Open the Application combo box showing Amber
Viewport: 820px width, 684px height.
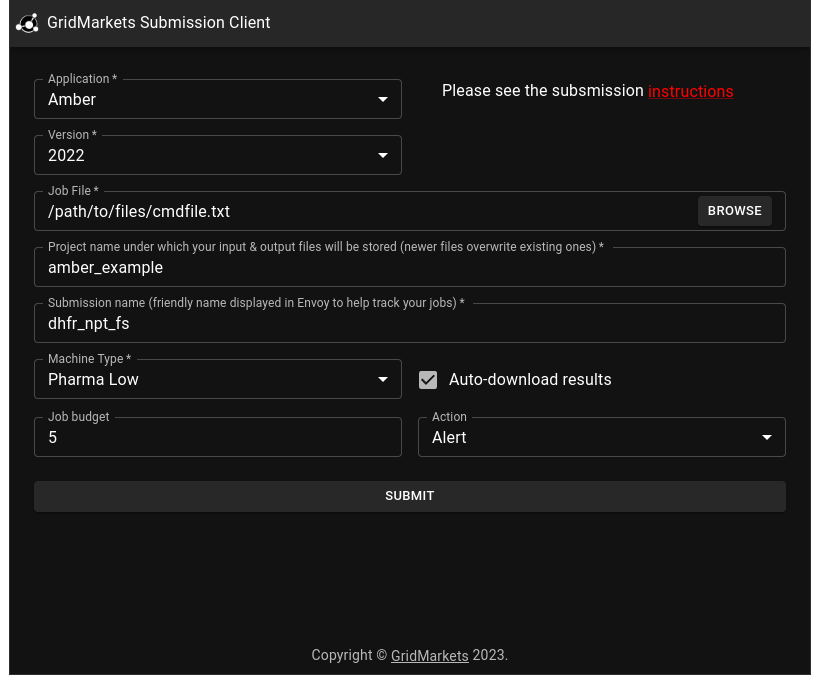[x=200, y=100]
